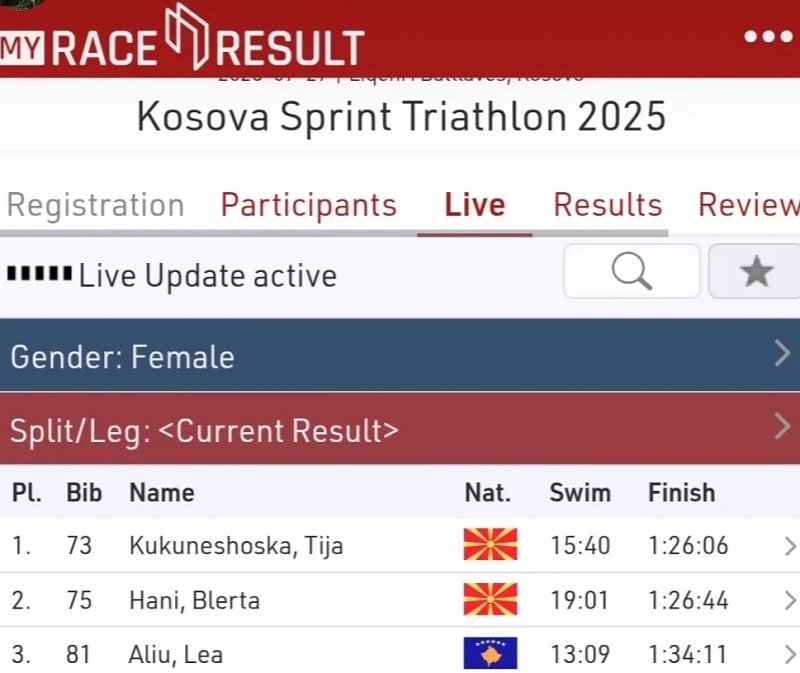Screen dimensions: 800x673
Task: Switch to the Participants tab
Action: tap(309, 205)
